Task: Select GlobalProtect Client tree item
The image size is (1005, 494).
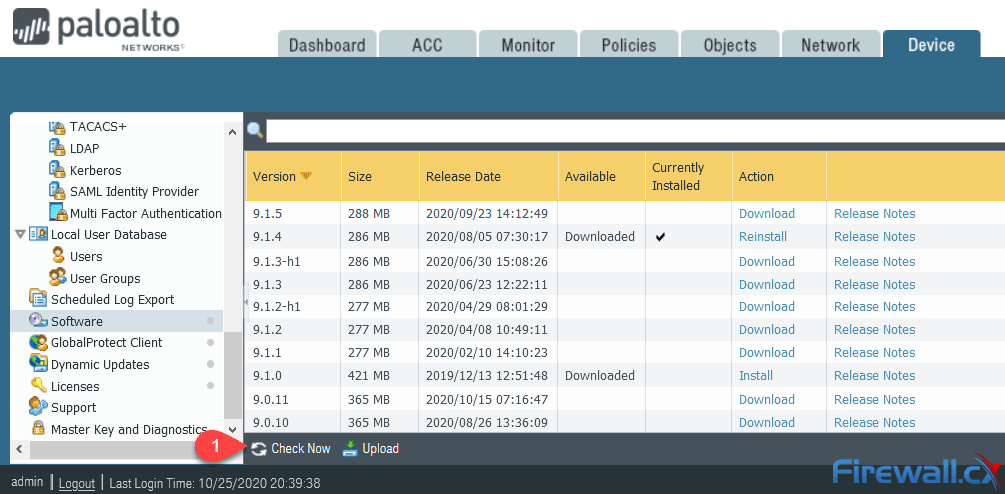Action: pos(106,343)
